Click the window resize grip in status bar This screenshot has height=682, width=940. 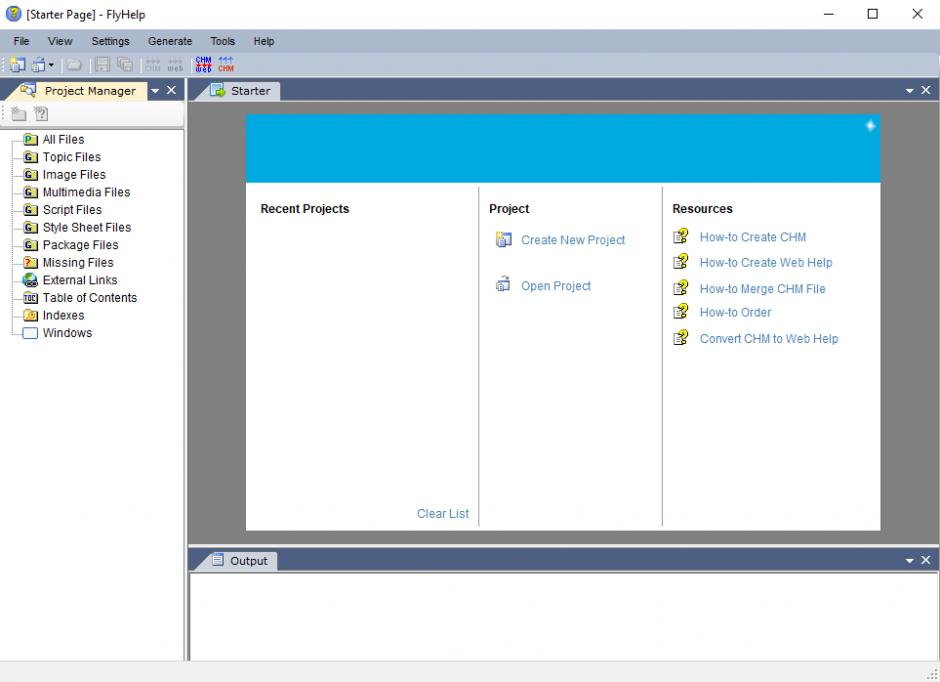[932, 674]
